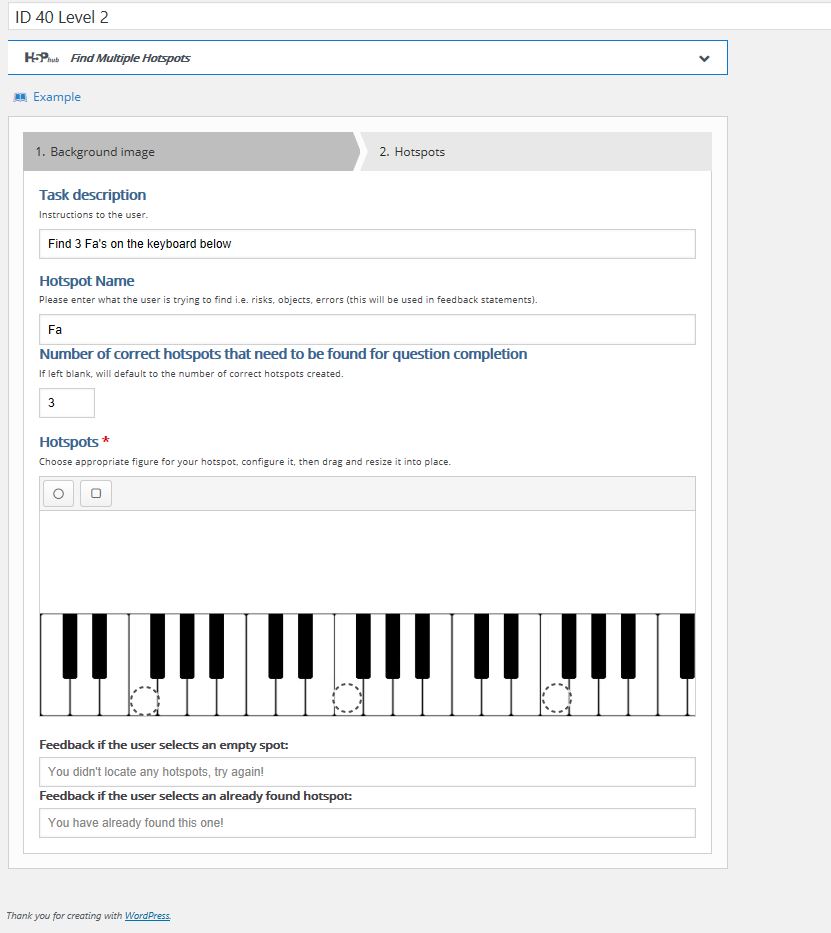
Task: Click the Example book icon
Action: pyautogui.click(x=20, y=97)
